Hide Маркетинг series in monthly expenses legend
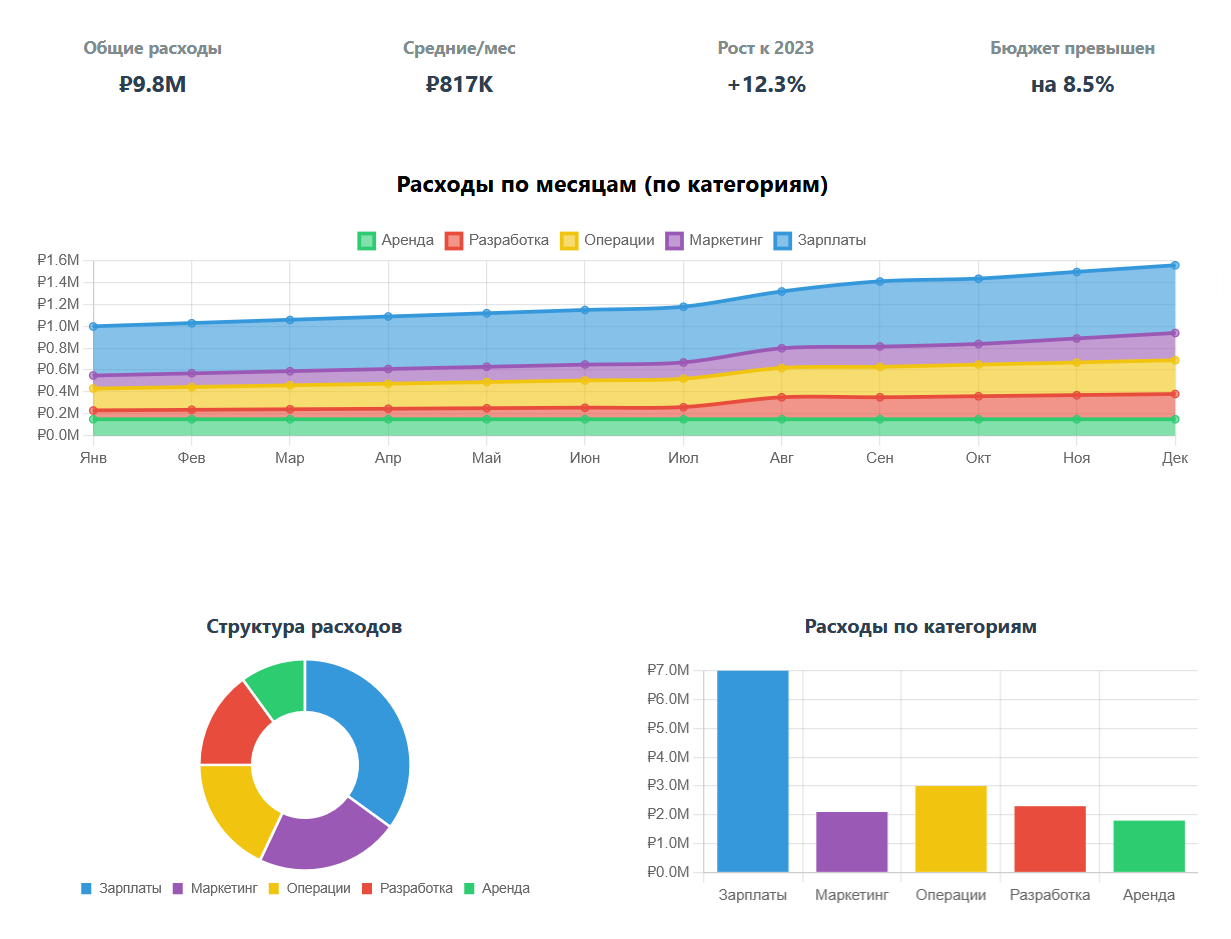The height and width of the screenshot is (939, 1231). tap(714, 240)
